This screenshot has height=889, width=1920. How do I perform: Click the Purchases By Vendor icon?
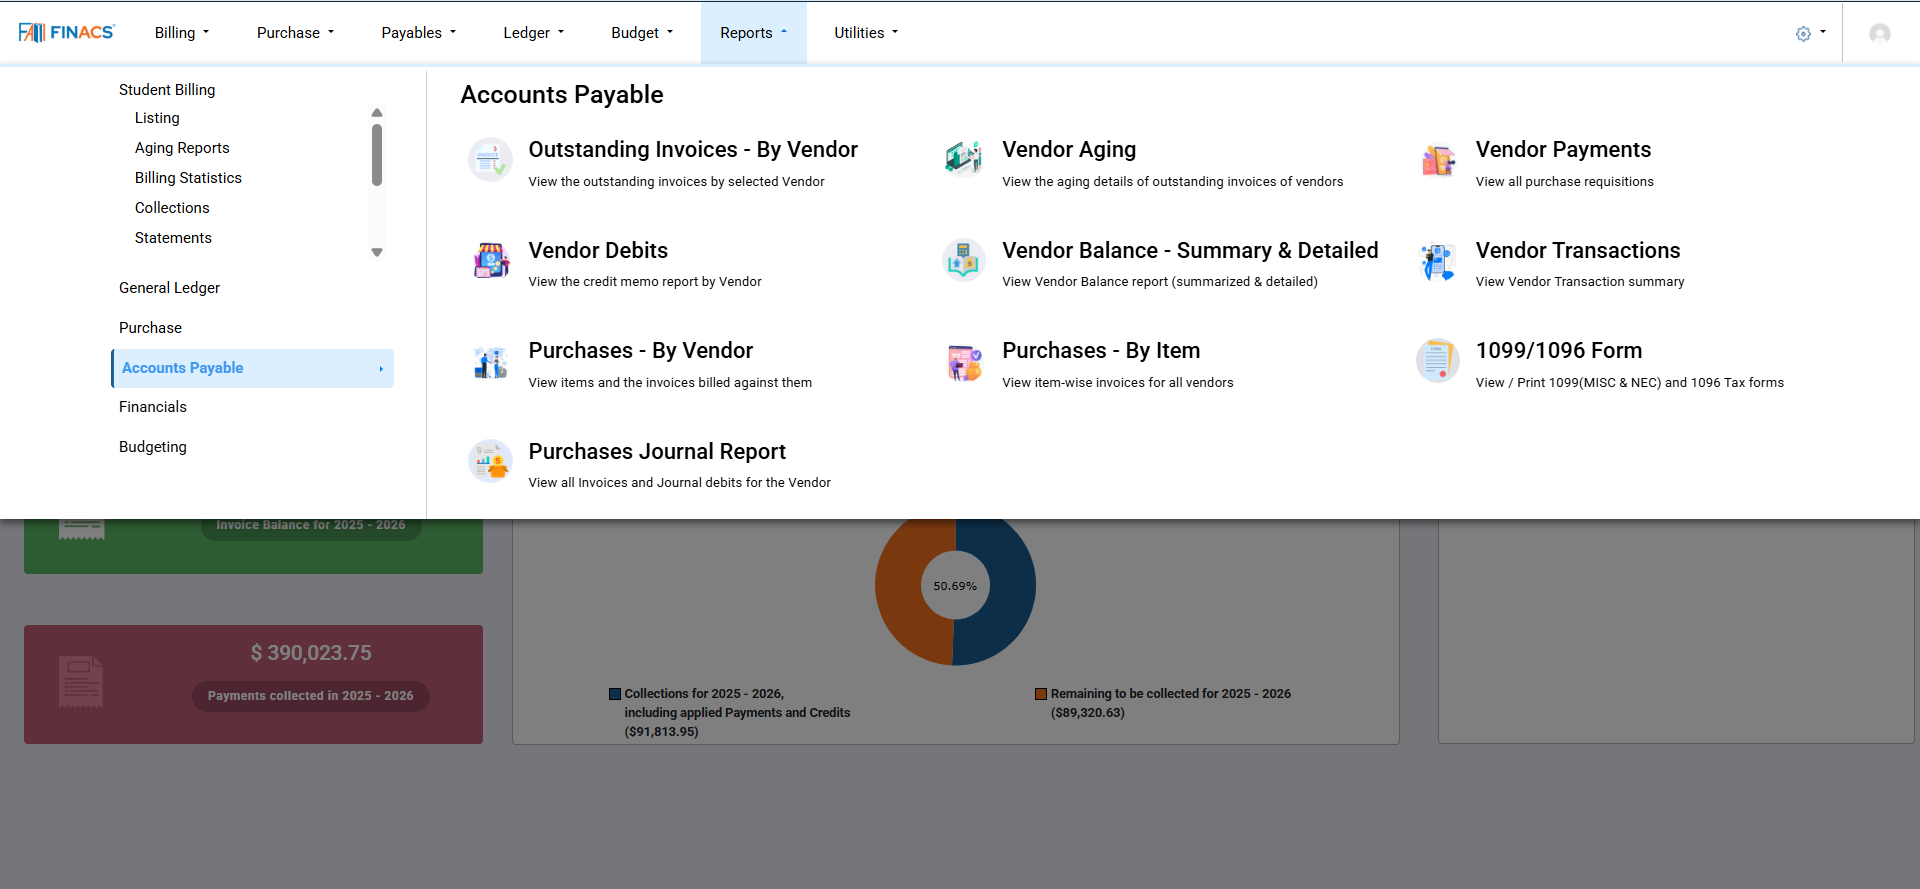tap(490, 361)
